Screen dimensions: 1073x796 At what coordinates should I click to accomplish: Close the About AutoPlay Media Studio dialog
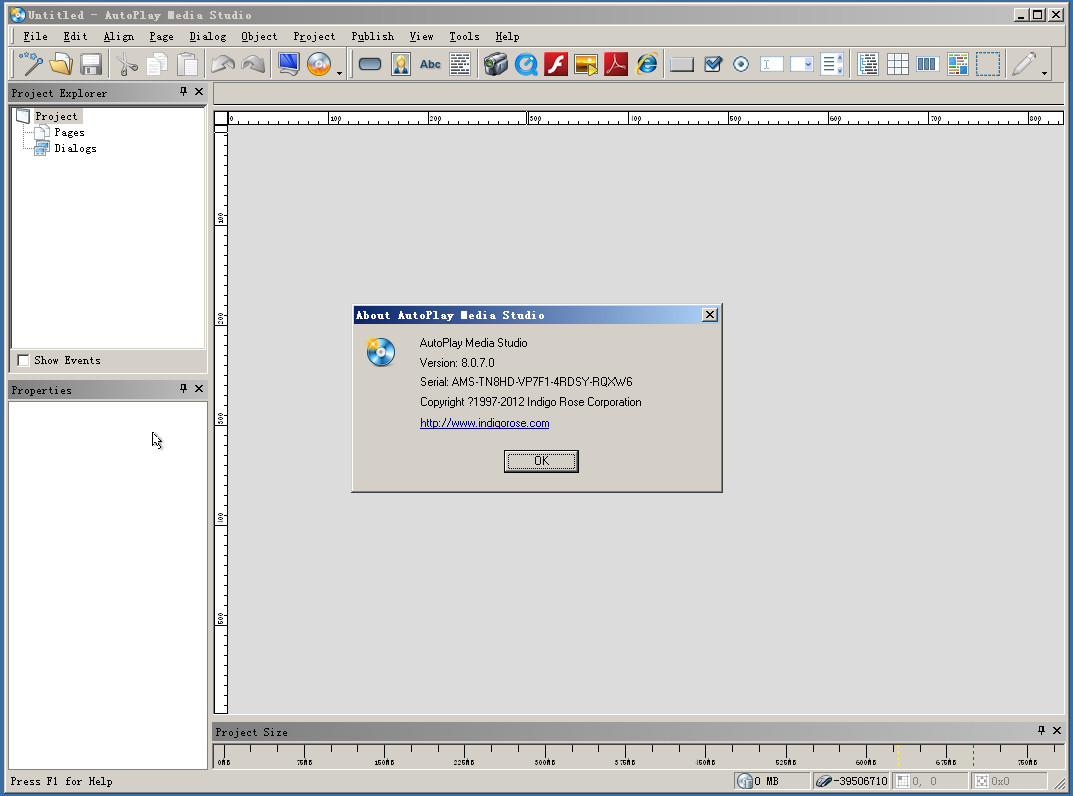coord(710,314)
